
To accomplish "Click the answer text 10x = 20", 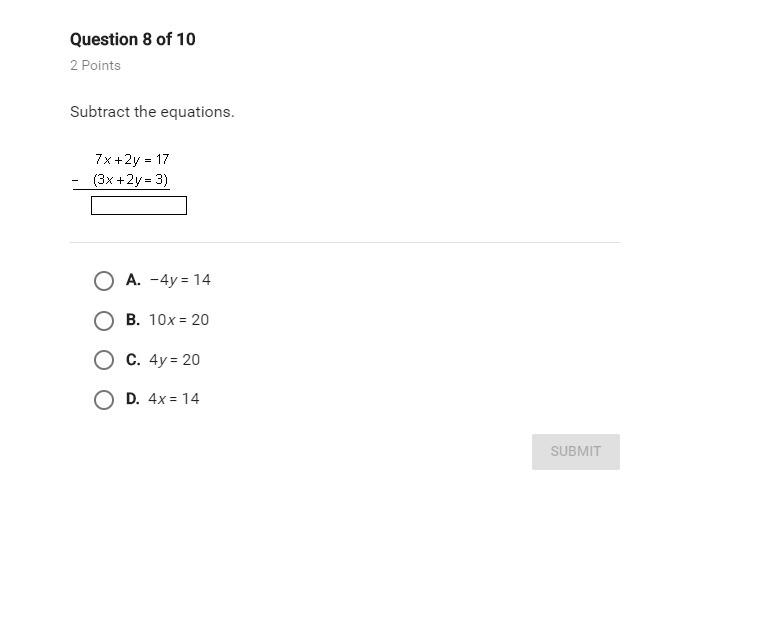I will 179,320.
